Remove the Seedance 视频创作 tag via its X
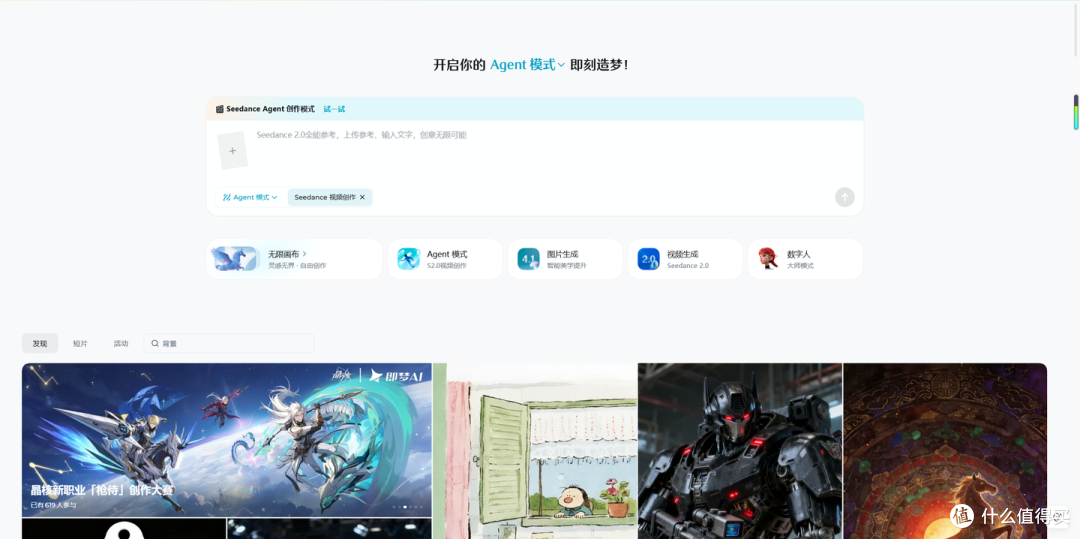This screenshot has height=539, width=1080. click(362, 198)
